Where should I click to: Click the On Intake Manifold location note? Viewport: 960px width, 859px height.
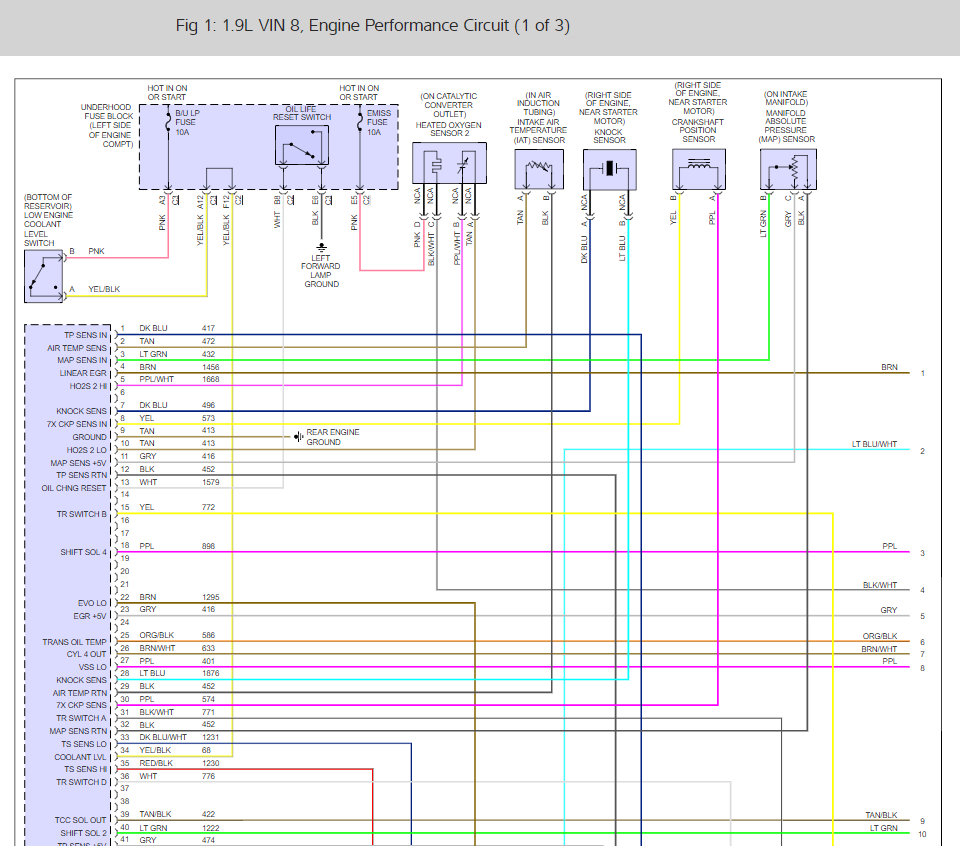click(x=786, y=98)
